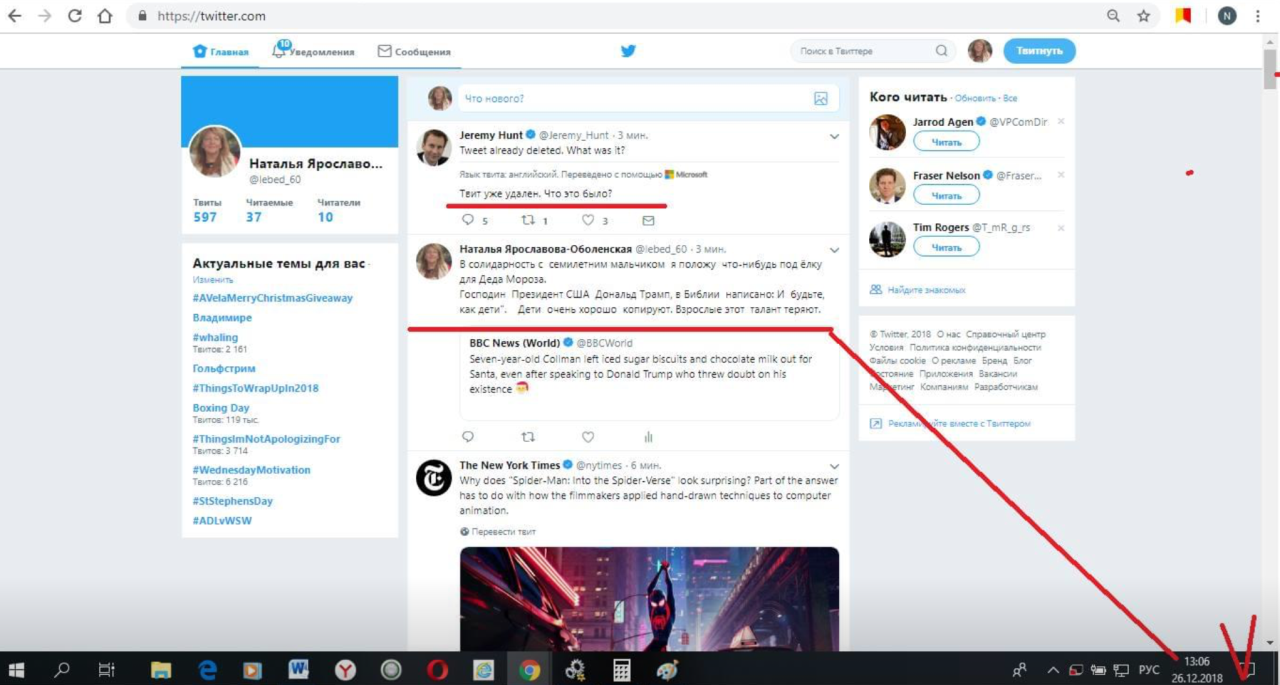Switch to the Сообщения messages tab
Viewport: 1280px width, 685px height.
[x=414, y=52]
